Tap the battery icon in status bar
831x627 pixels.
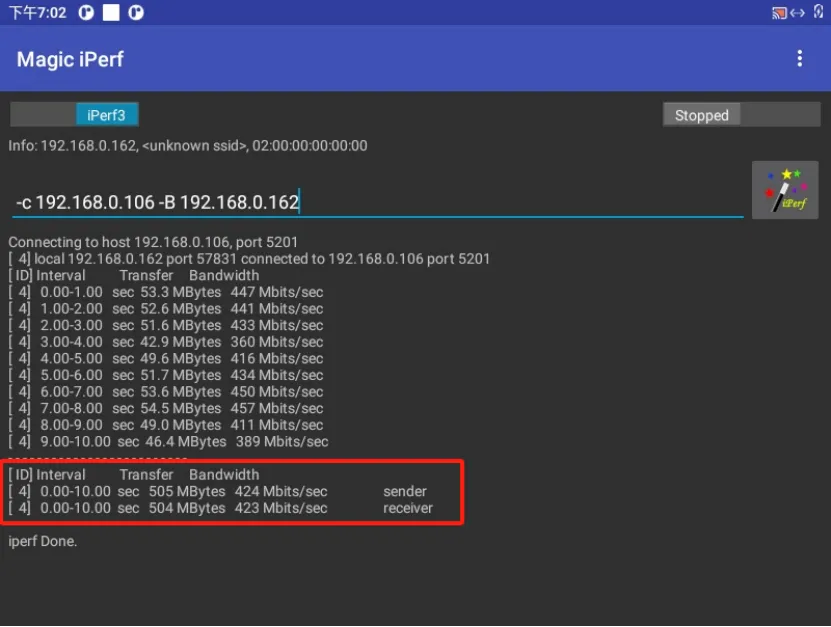(x=818, y=12)
